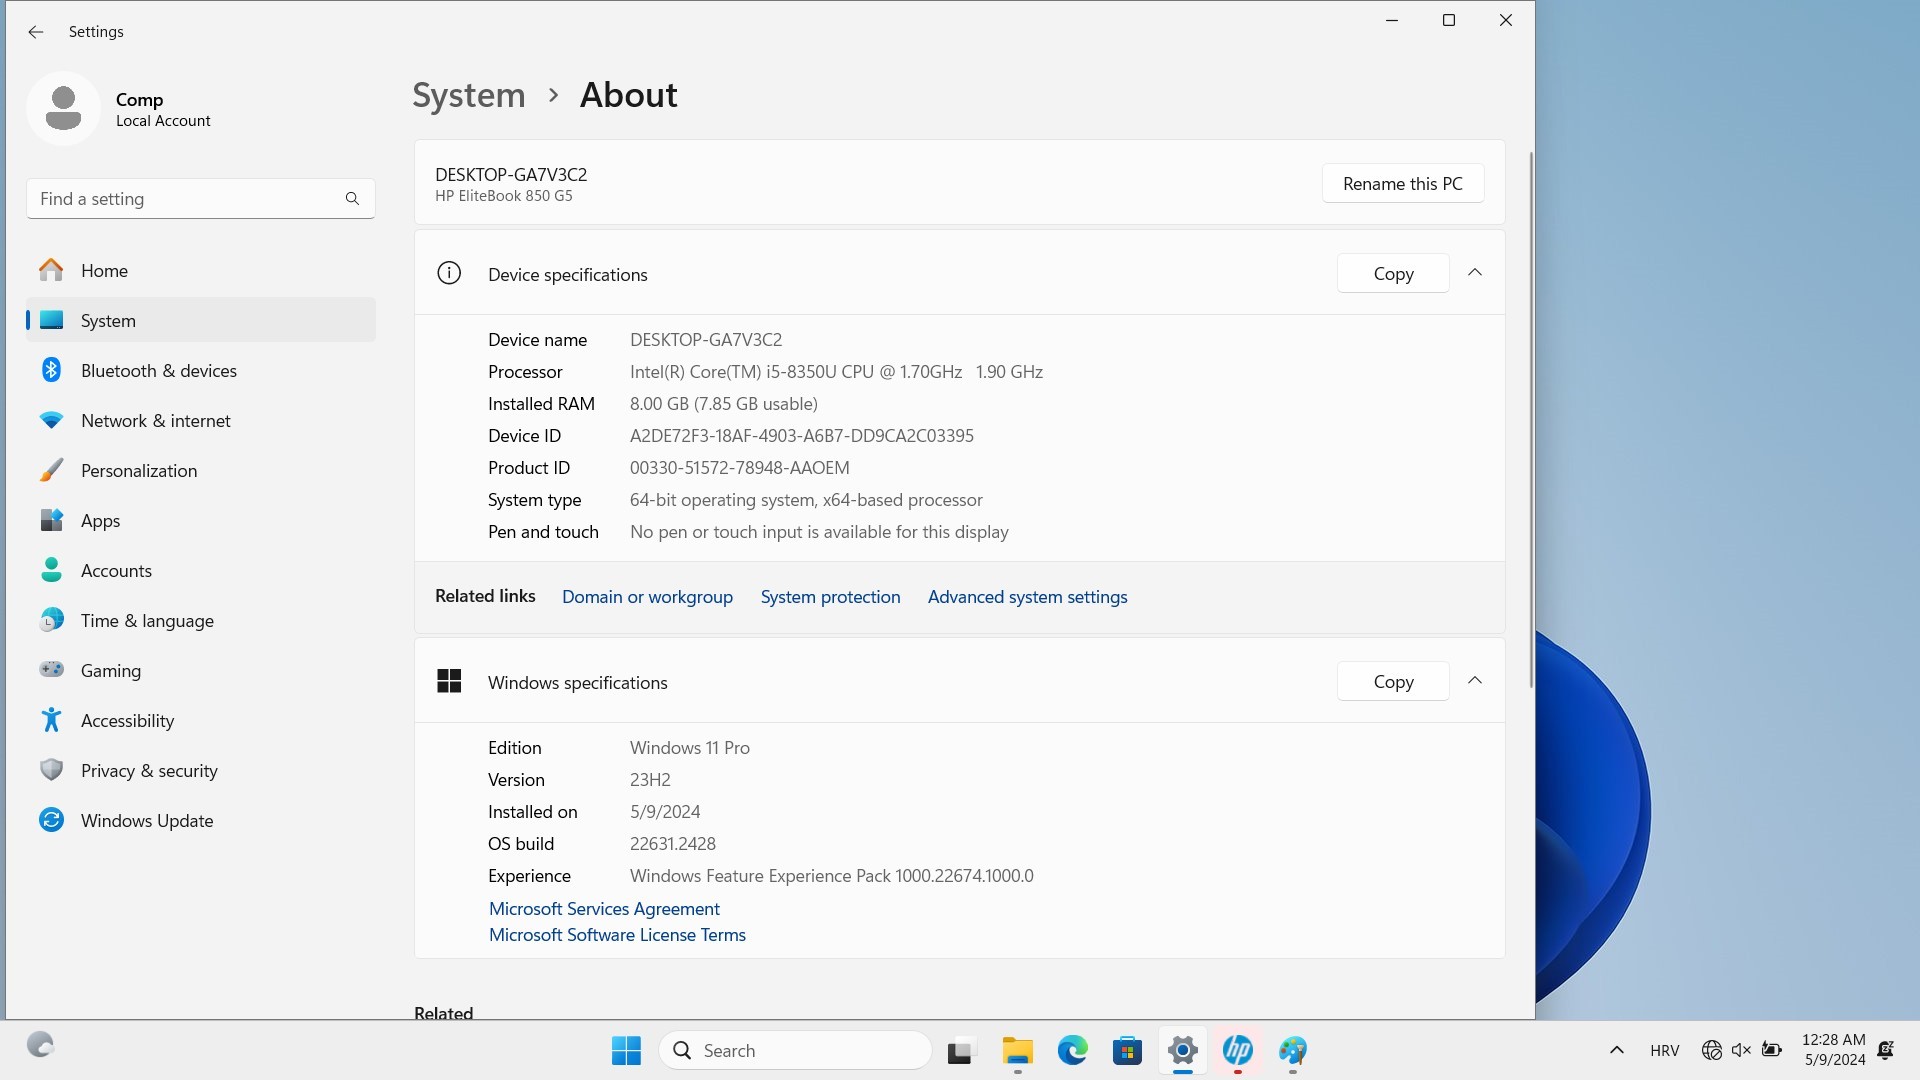The image size is (1920, 1080).
Task: Click the Privacy & security shield icon
Action: tap(51, 770)
